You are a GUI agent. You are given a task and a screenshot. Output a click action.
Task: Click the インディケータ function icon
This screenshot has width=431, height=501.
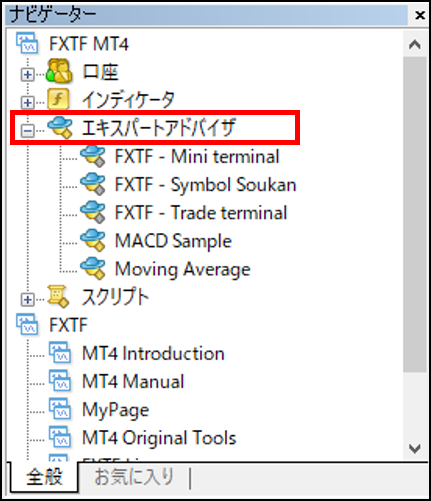click(x=58, y=99)
